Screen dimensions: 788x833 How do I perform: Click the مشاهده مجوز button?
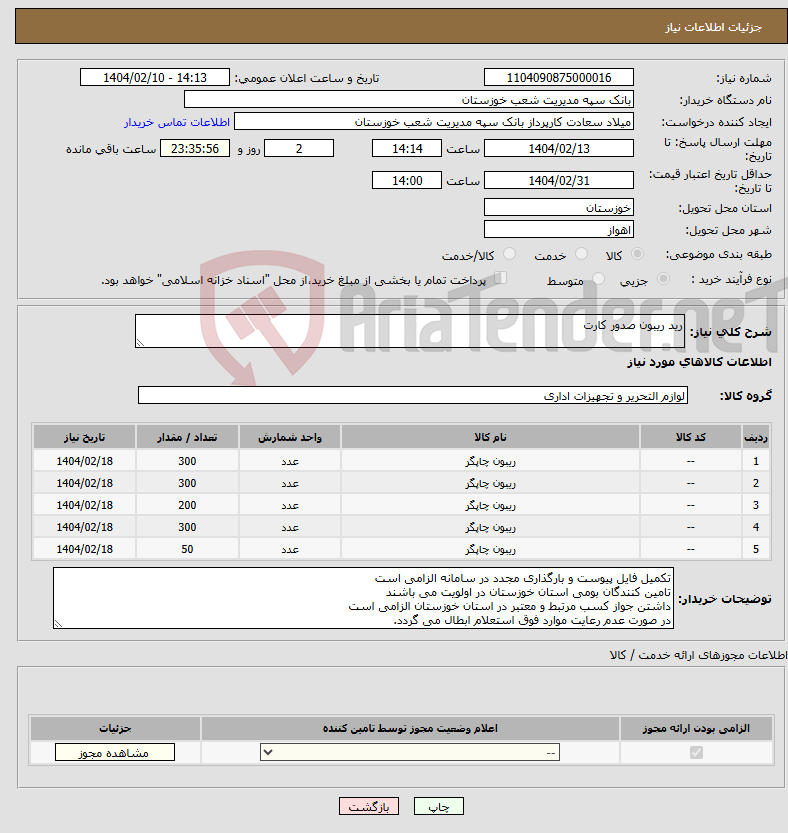click(115, 752)
